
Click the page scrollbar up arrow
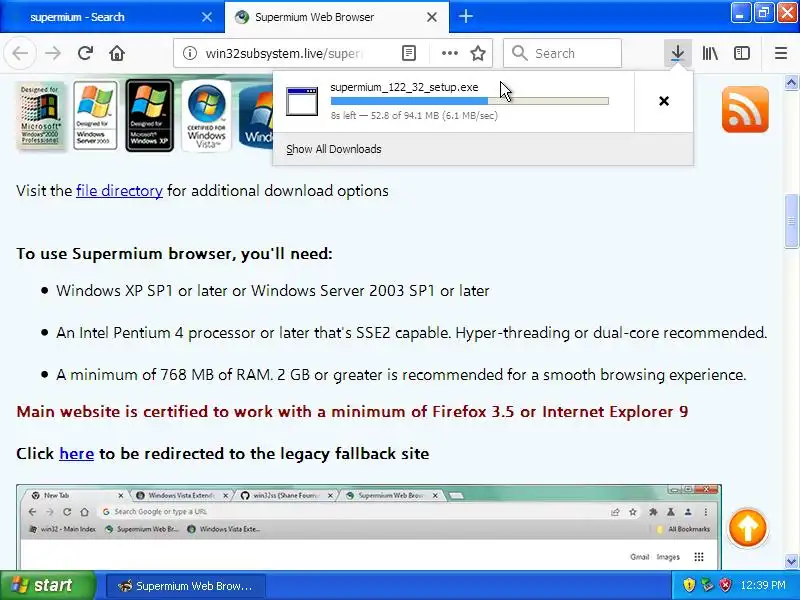click(791, 83)
